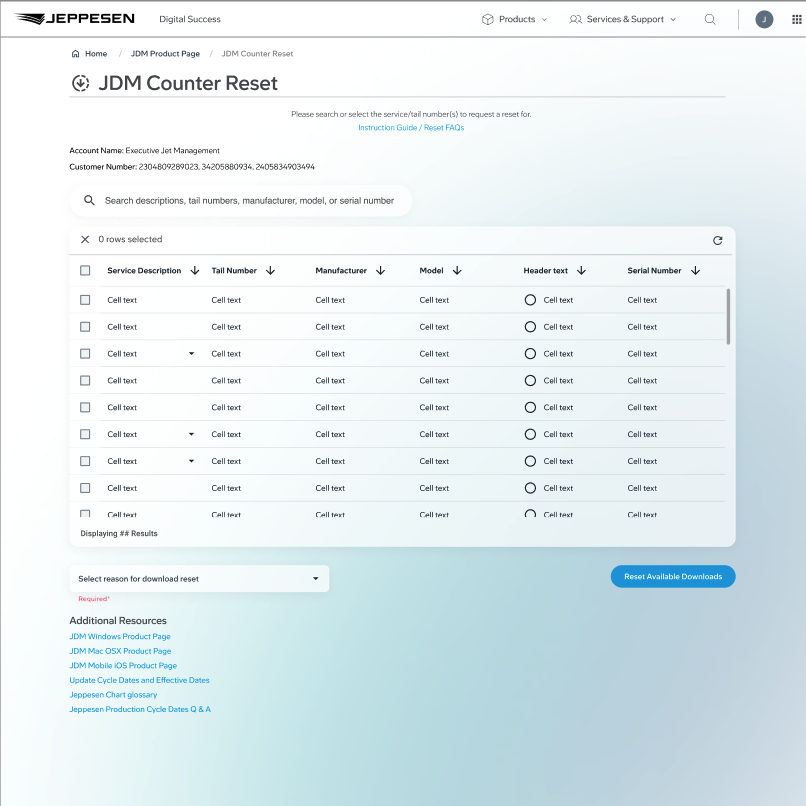
Task: Check the fifth table row checkbox
Action: click(x=85, y=407)
